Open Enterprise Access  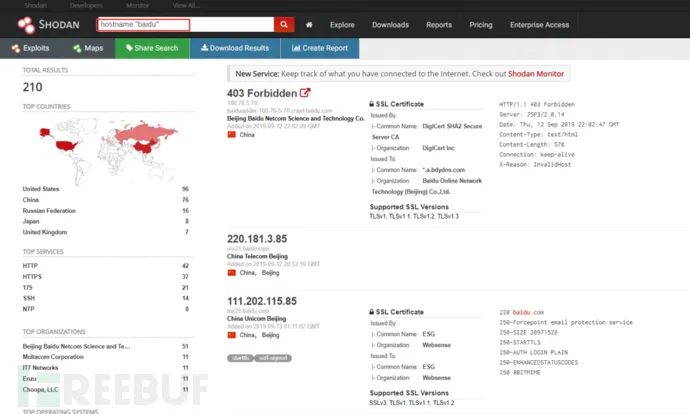click(x=540, y=25)
